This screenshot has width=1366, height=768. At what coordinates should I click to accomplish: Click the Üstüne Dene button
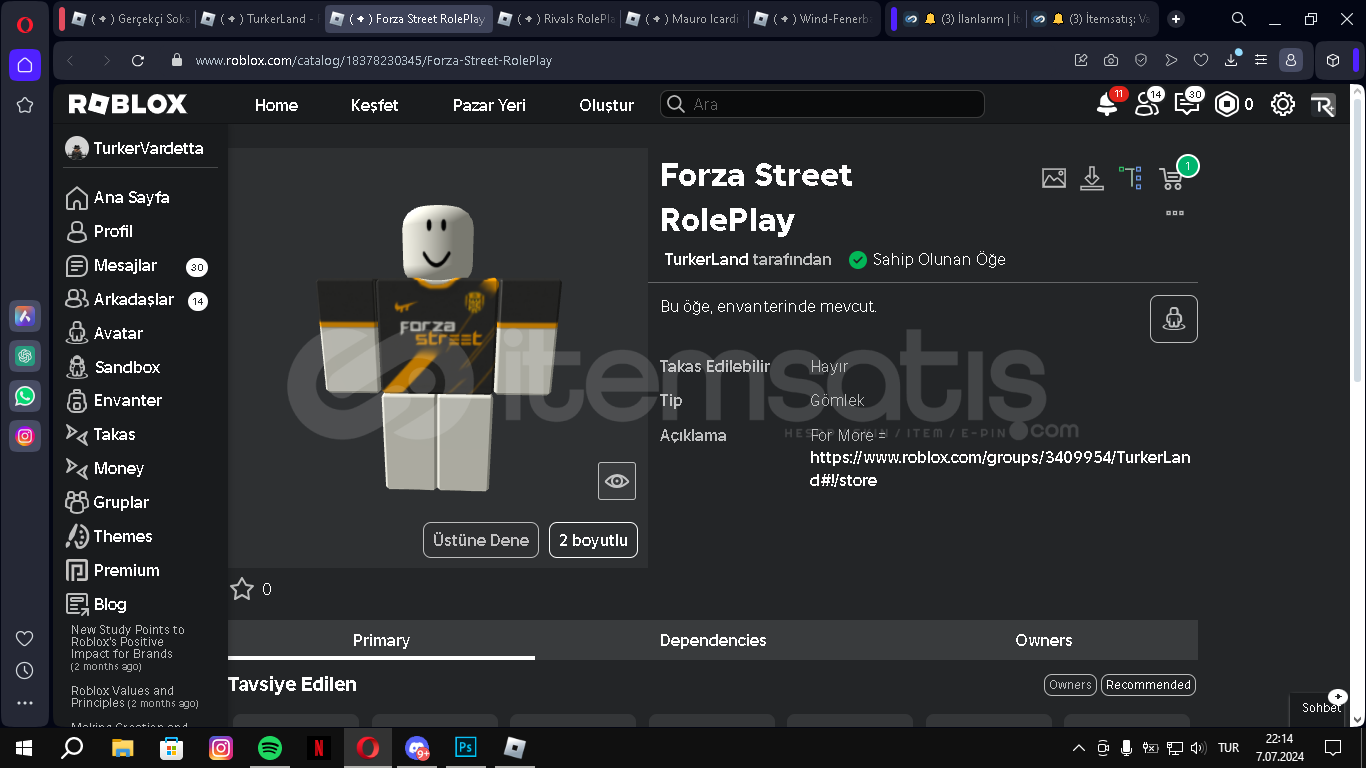tap(481, 540)
